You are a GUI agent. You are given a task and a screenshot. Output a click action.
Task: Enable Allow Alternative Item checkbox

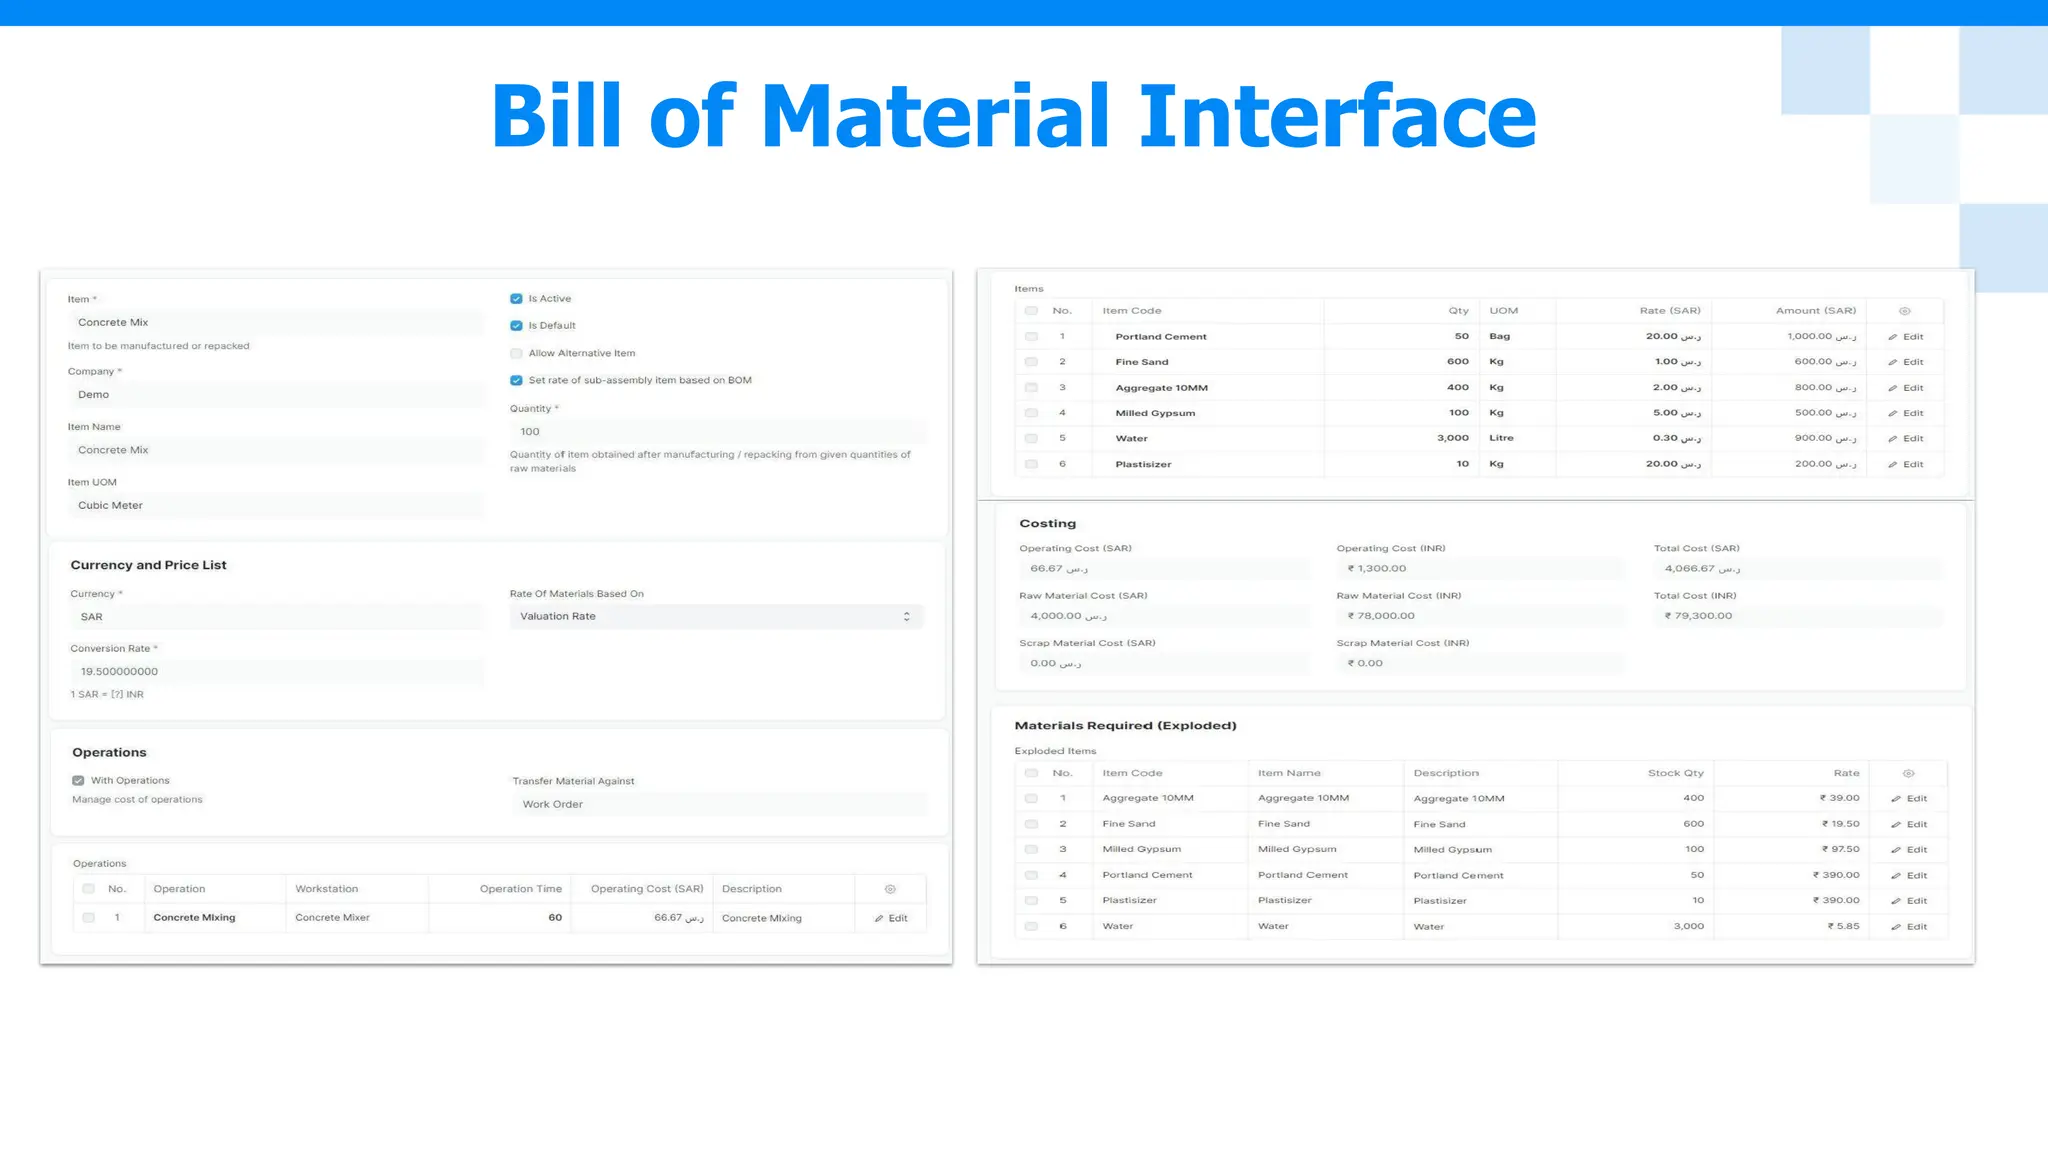[516, 353]
